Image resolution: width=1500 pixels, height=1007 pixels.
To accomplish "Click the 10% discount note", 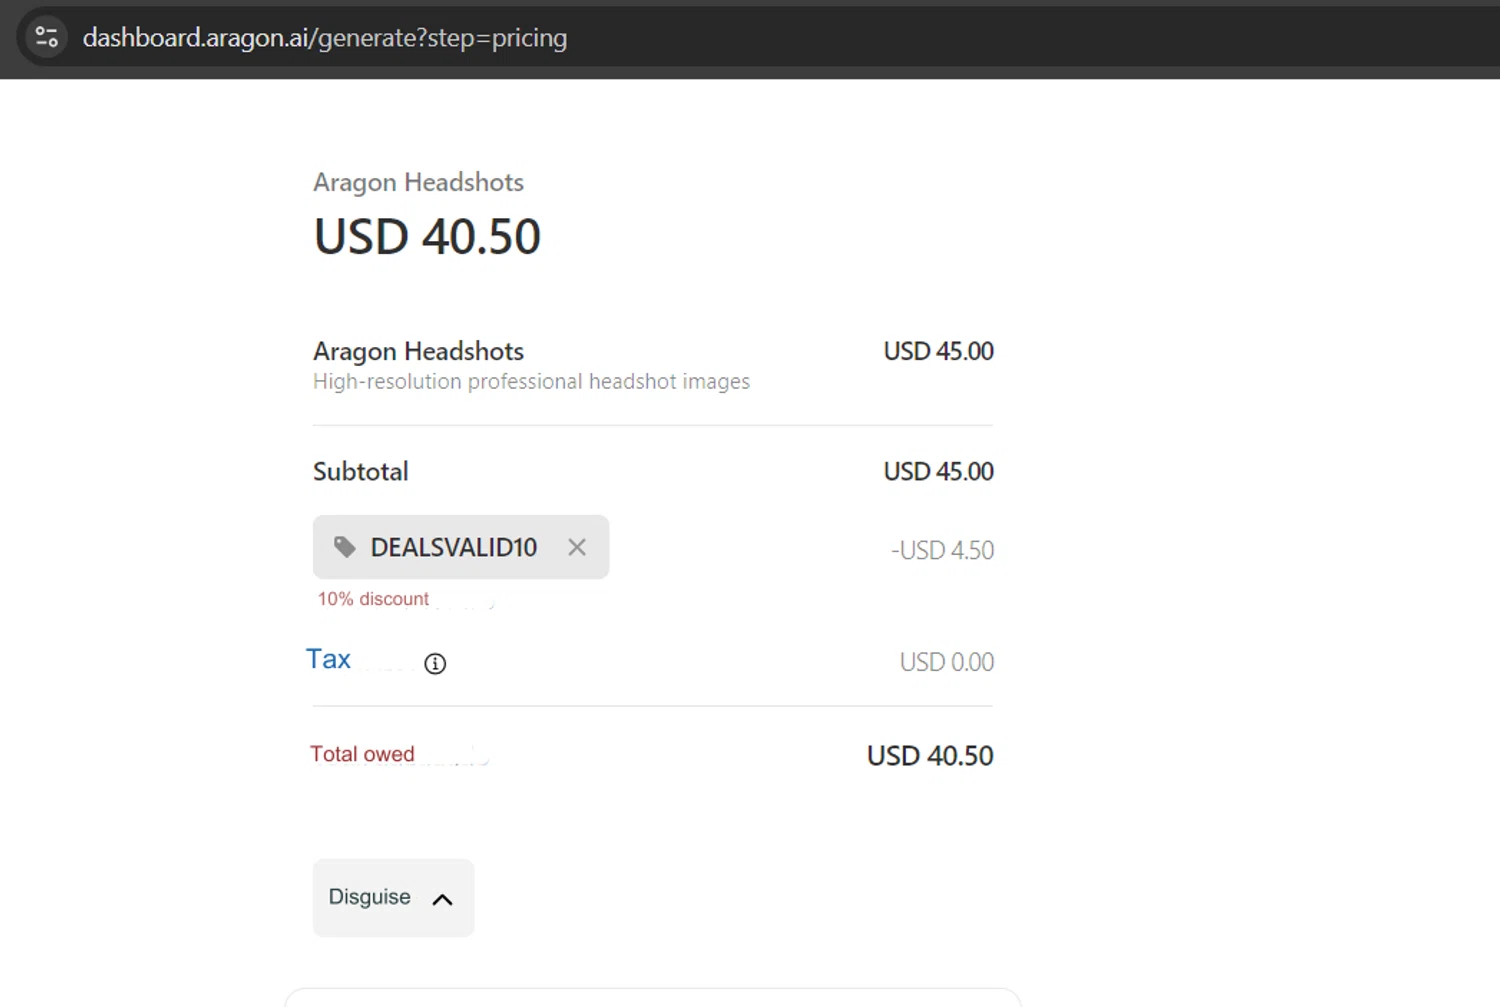I will click(373, 599).
